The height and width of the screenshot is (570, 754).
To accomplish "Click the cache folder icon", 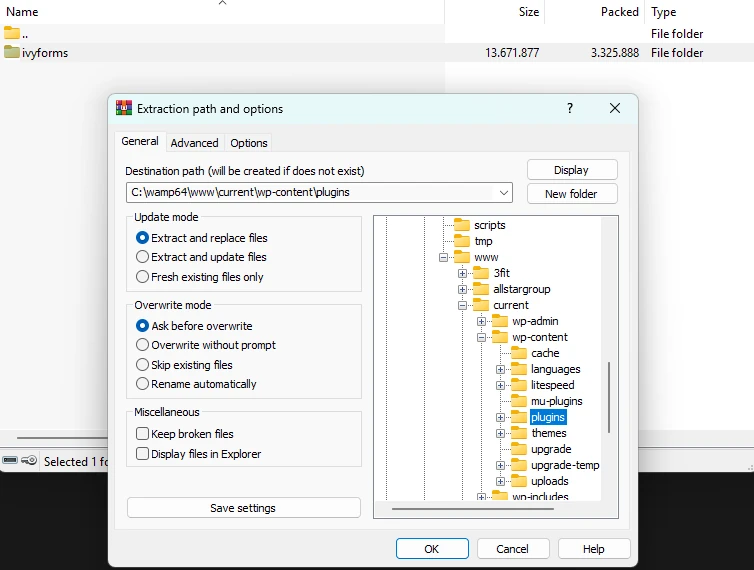I will (x=519, y=353).
